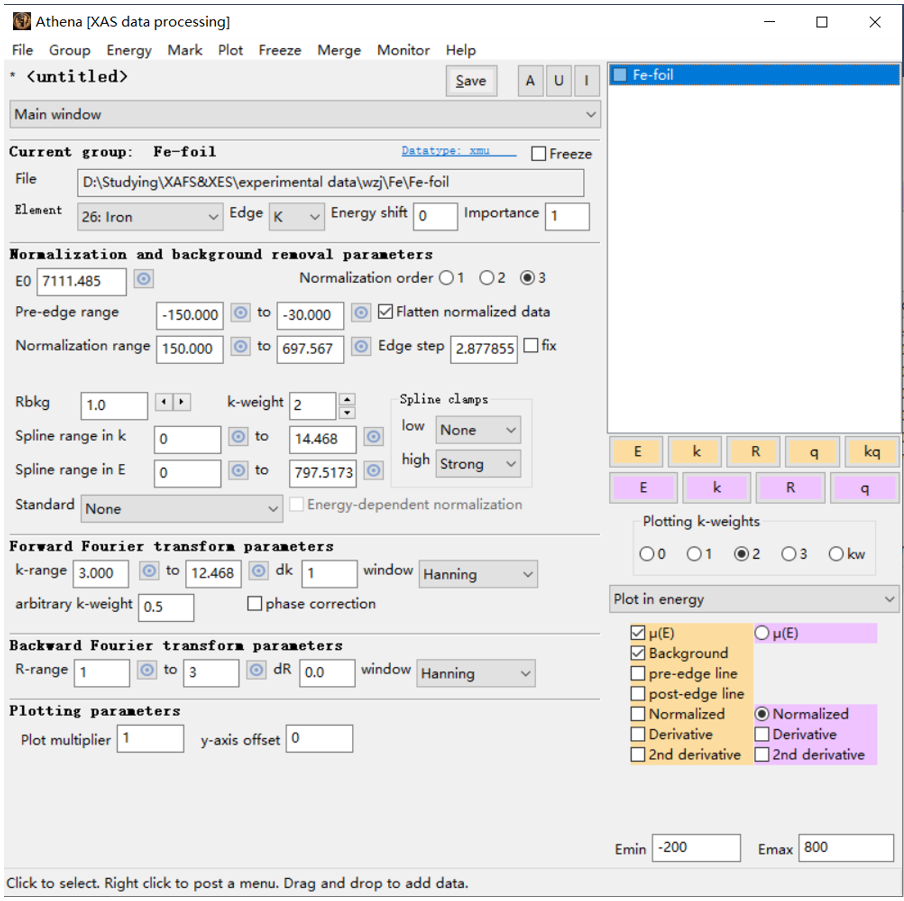
Task: Click the orange kq plot button
Action: 871,452
